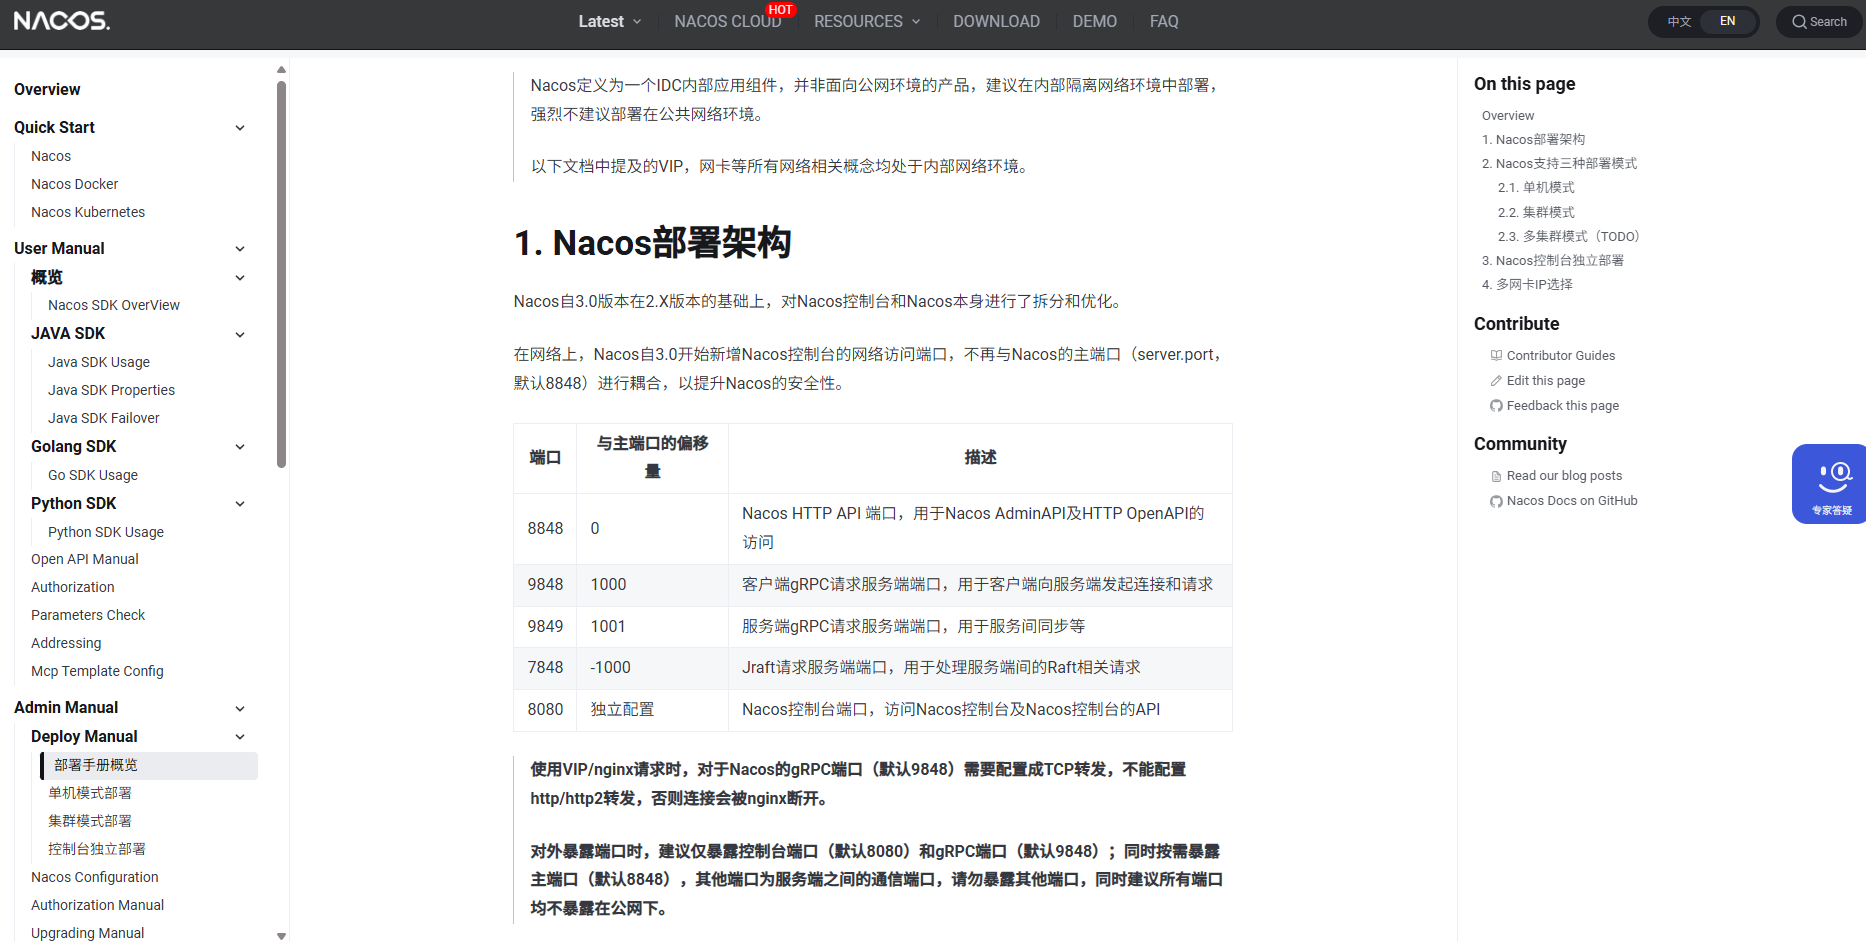Image resolution: width=1866 pixels, height=942 pixels.
Task: Open the Latest version dropdown
Action: (x=610, y=21)
